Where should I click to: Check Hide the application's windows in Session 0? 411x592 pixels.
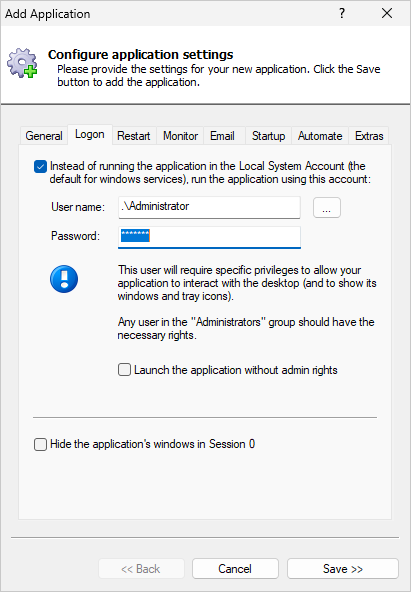point(40,444)
